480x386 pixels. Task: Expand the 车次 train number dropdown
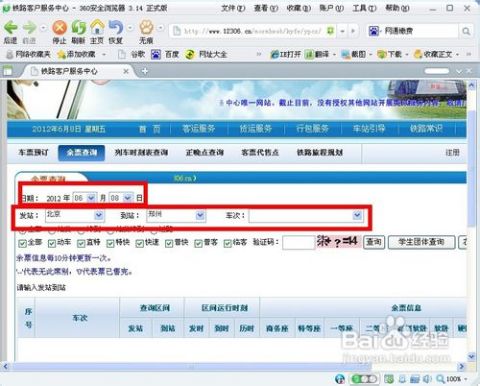[x=357, y=215]
